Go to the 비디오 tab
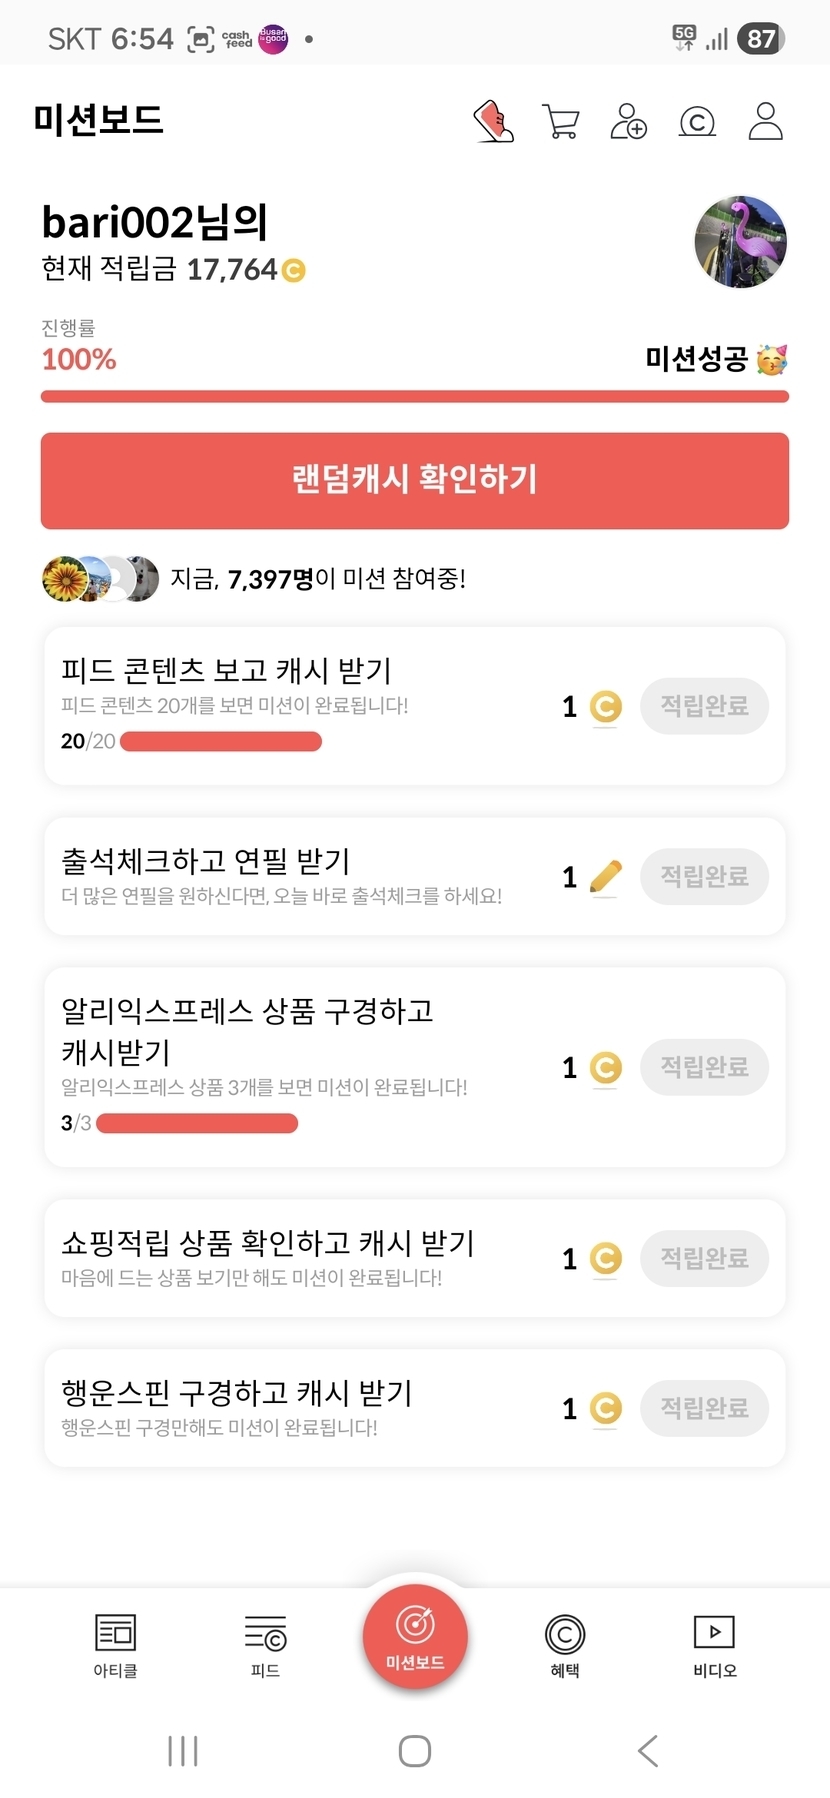Screen dimensions: 830x1798 click(715, 1645)
